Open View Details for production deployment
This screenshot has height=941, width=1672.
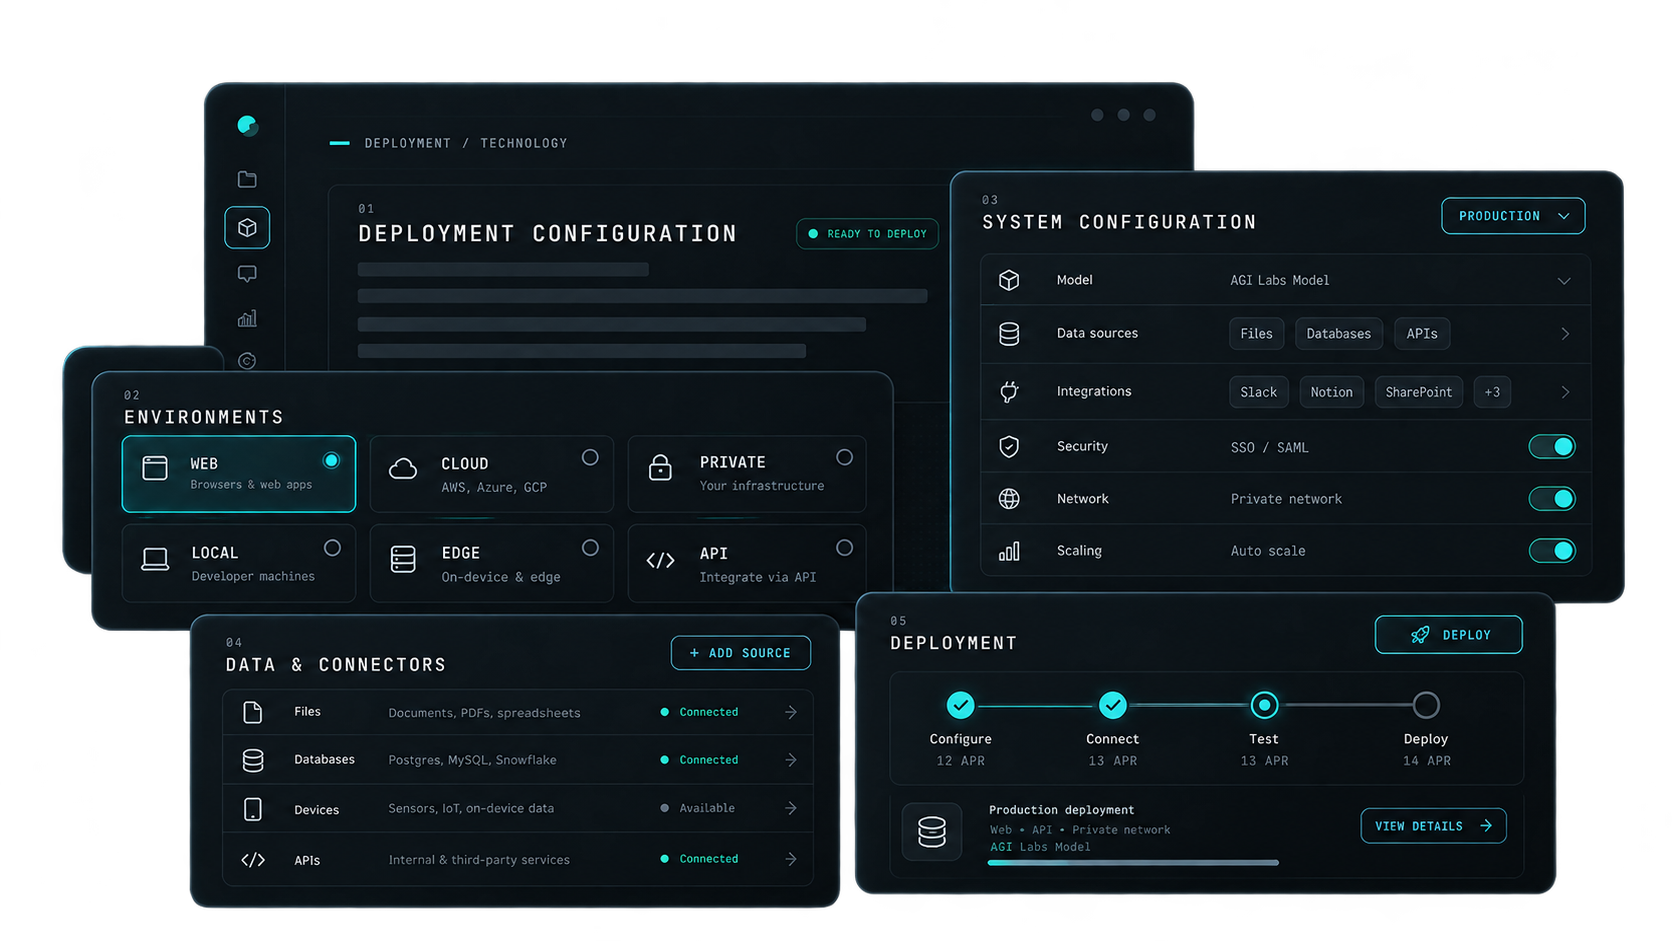(1433, 826)
